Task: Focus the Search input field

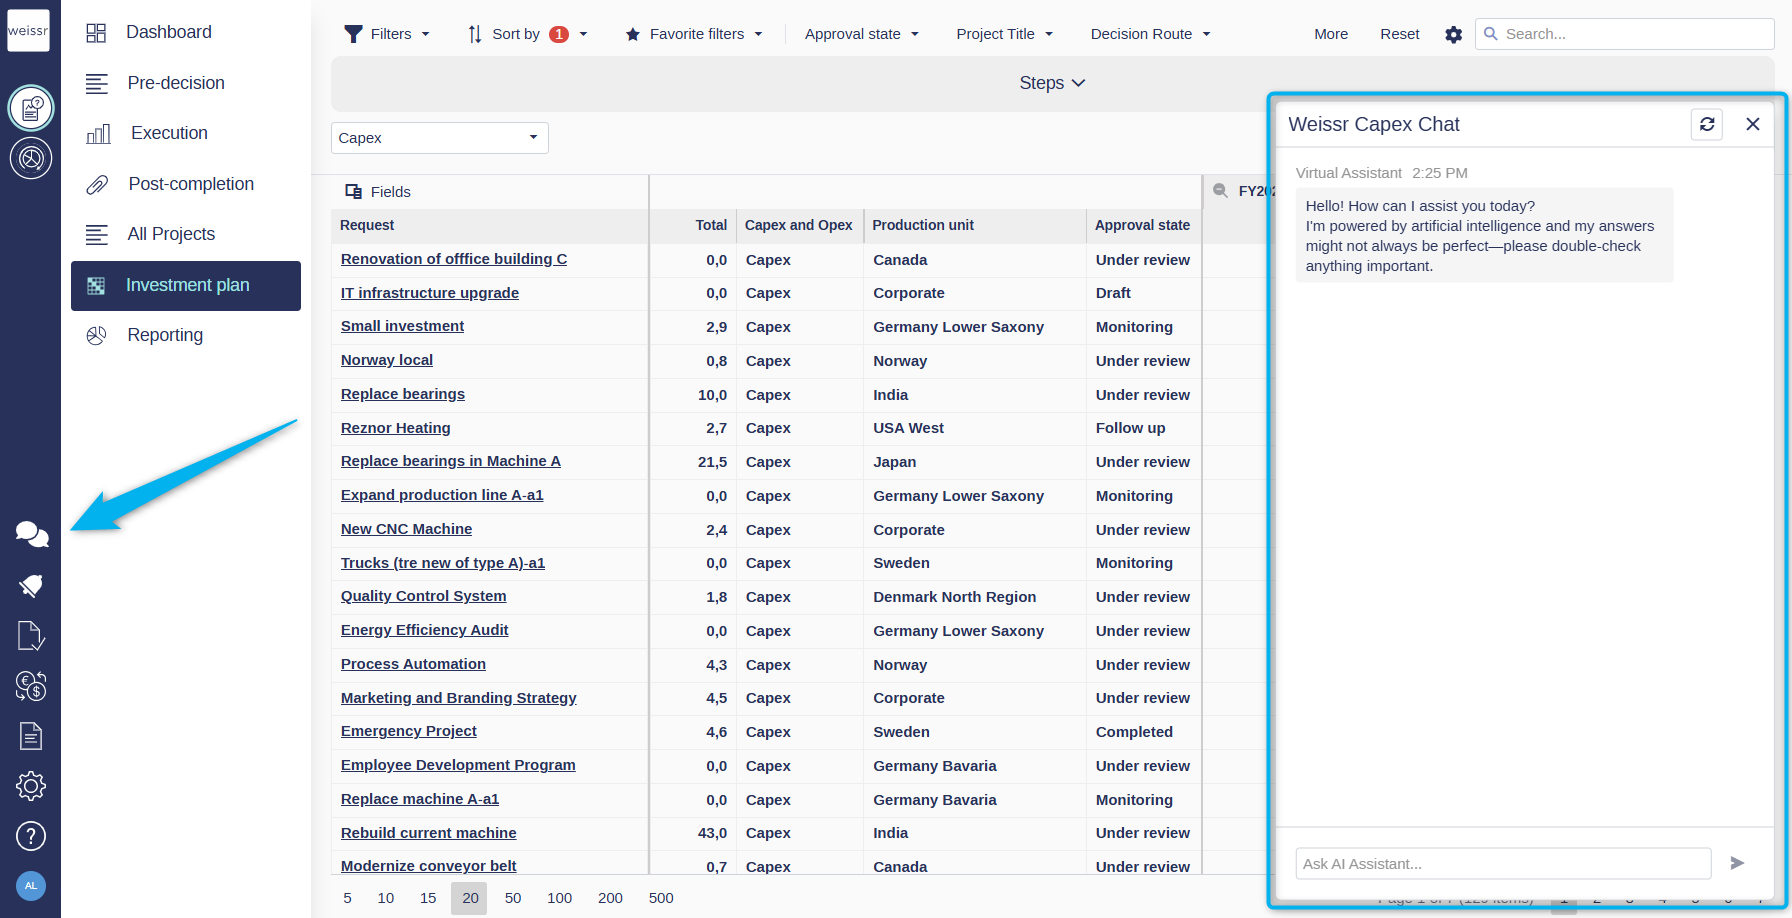Action: (x=1624, y=34)
